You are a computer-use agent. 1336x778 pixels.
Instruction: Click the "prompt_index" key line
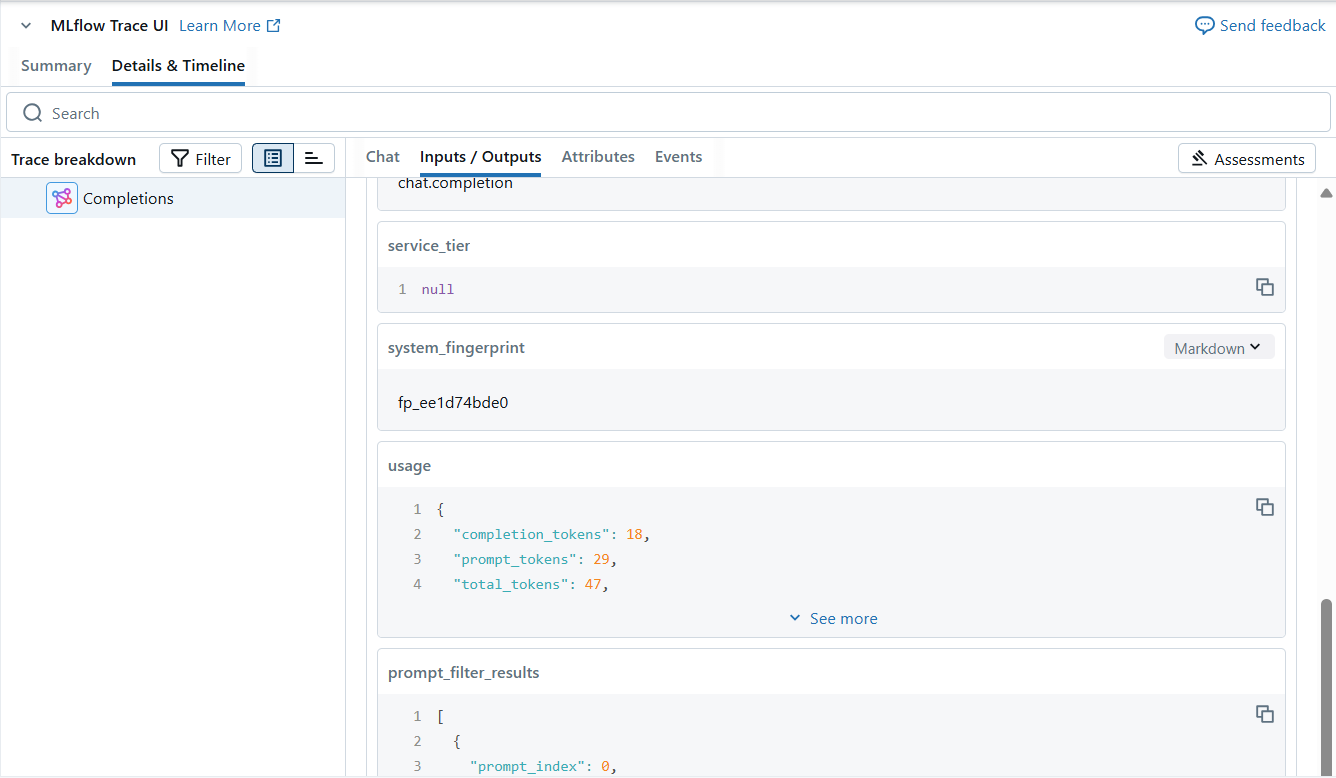[541, 766]
